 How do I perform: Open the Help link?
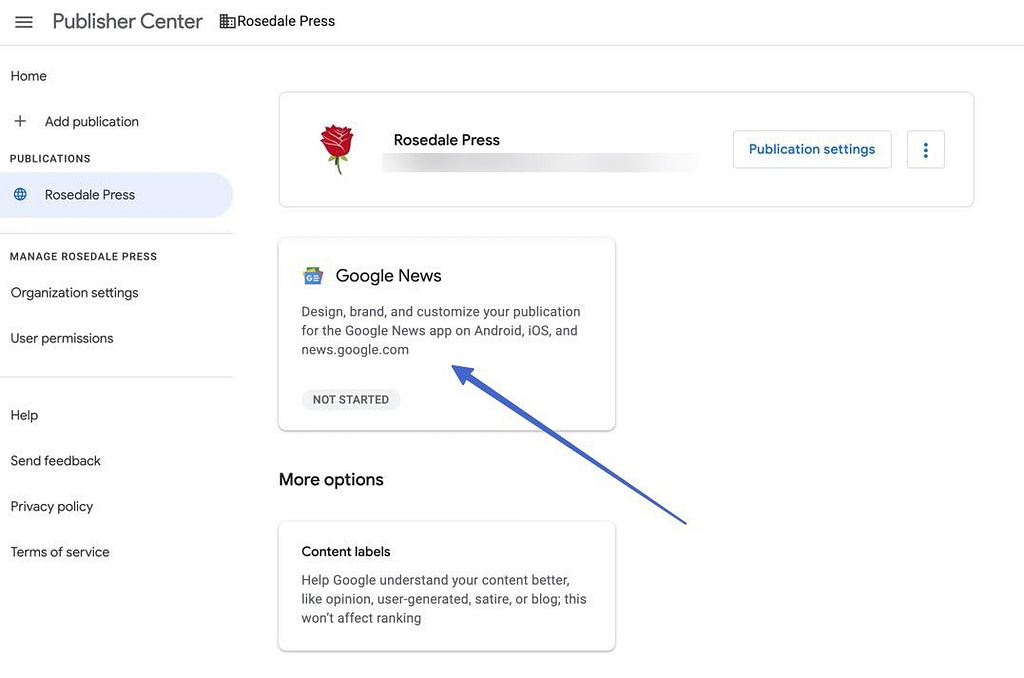click(24, 414)
